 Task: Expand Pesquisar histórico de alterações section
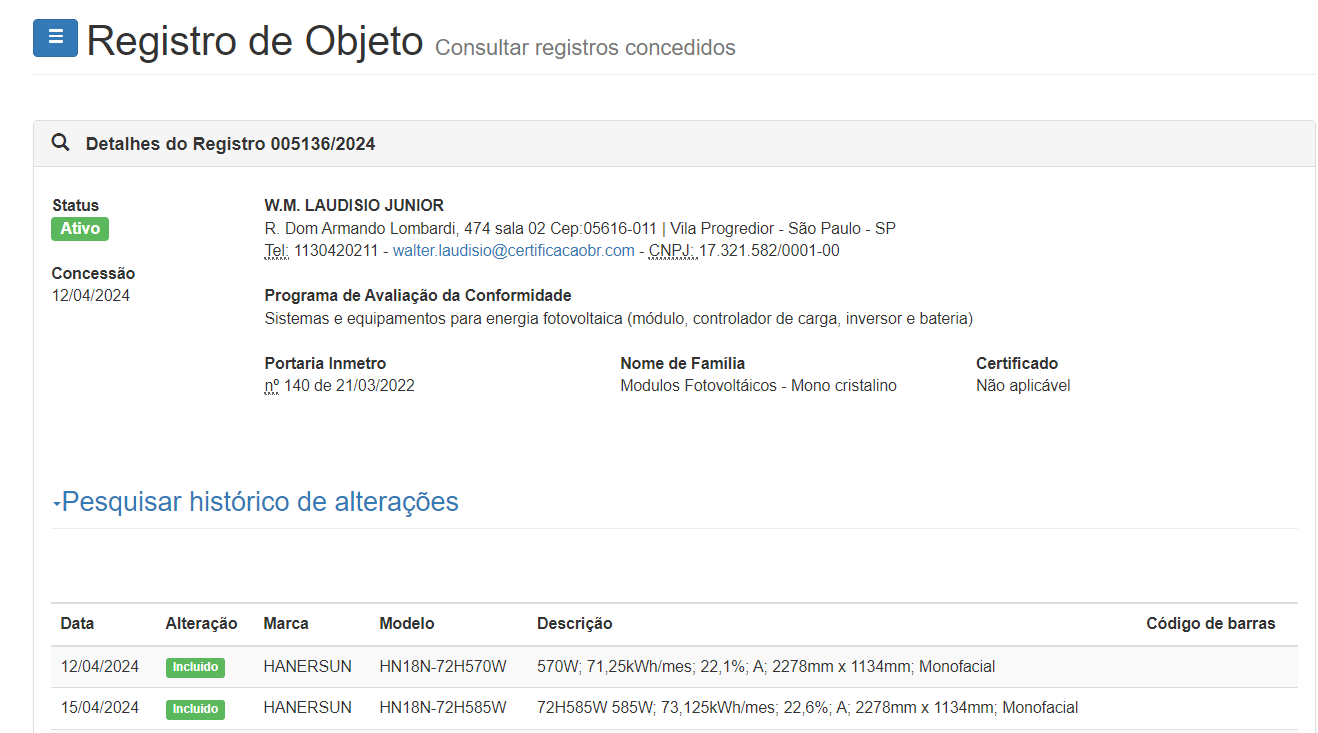click(x=259, y=502)
